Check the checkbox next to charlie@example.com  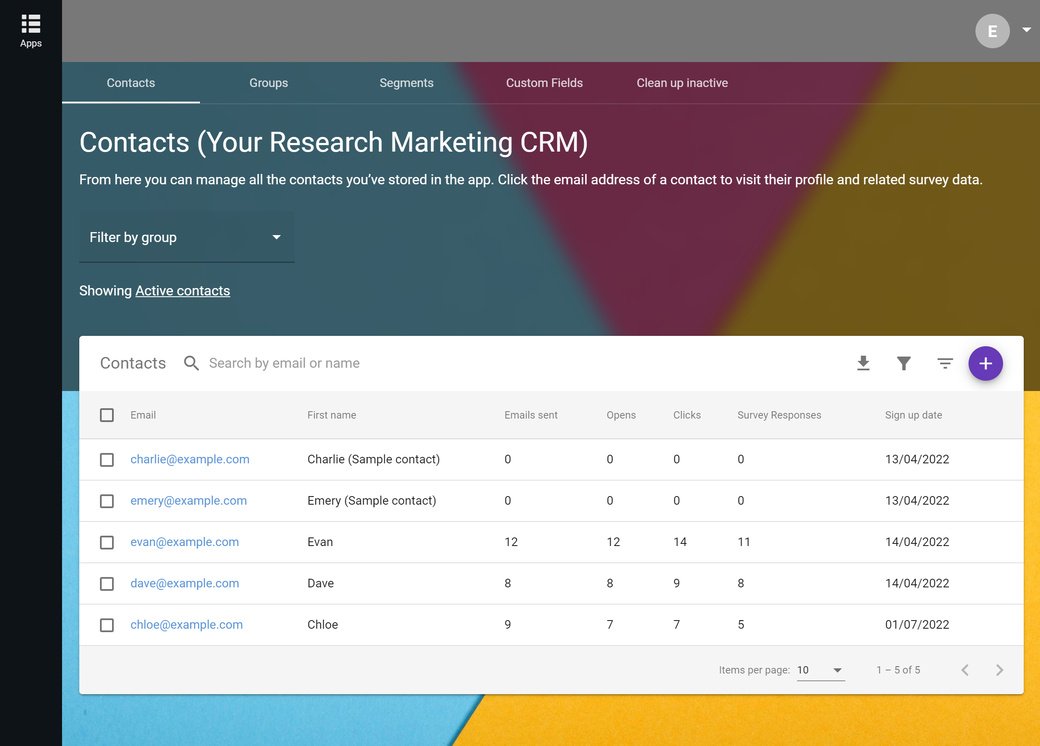[107, 459]
